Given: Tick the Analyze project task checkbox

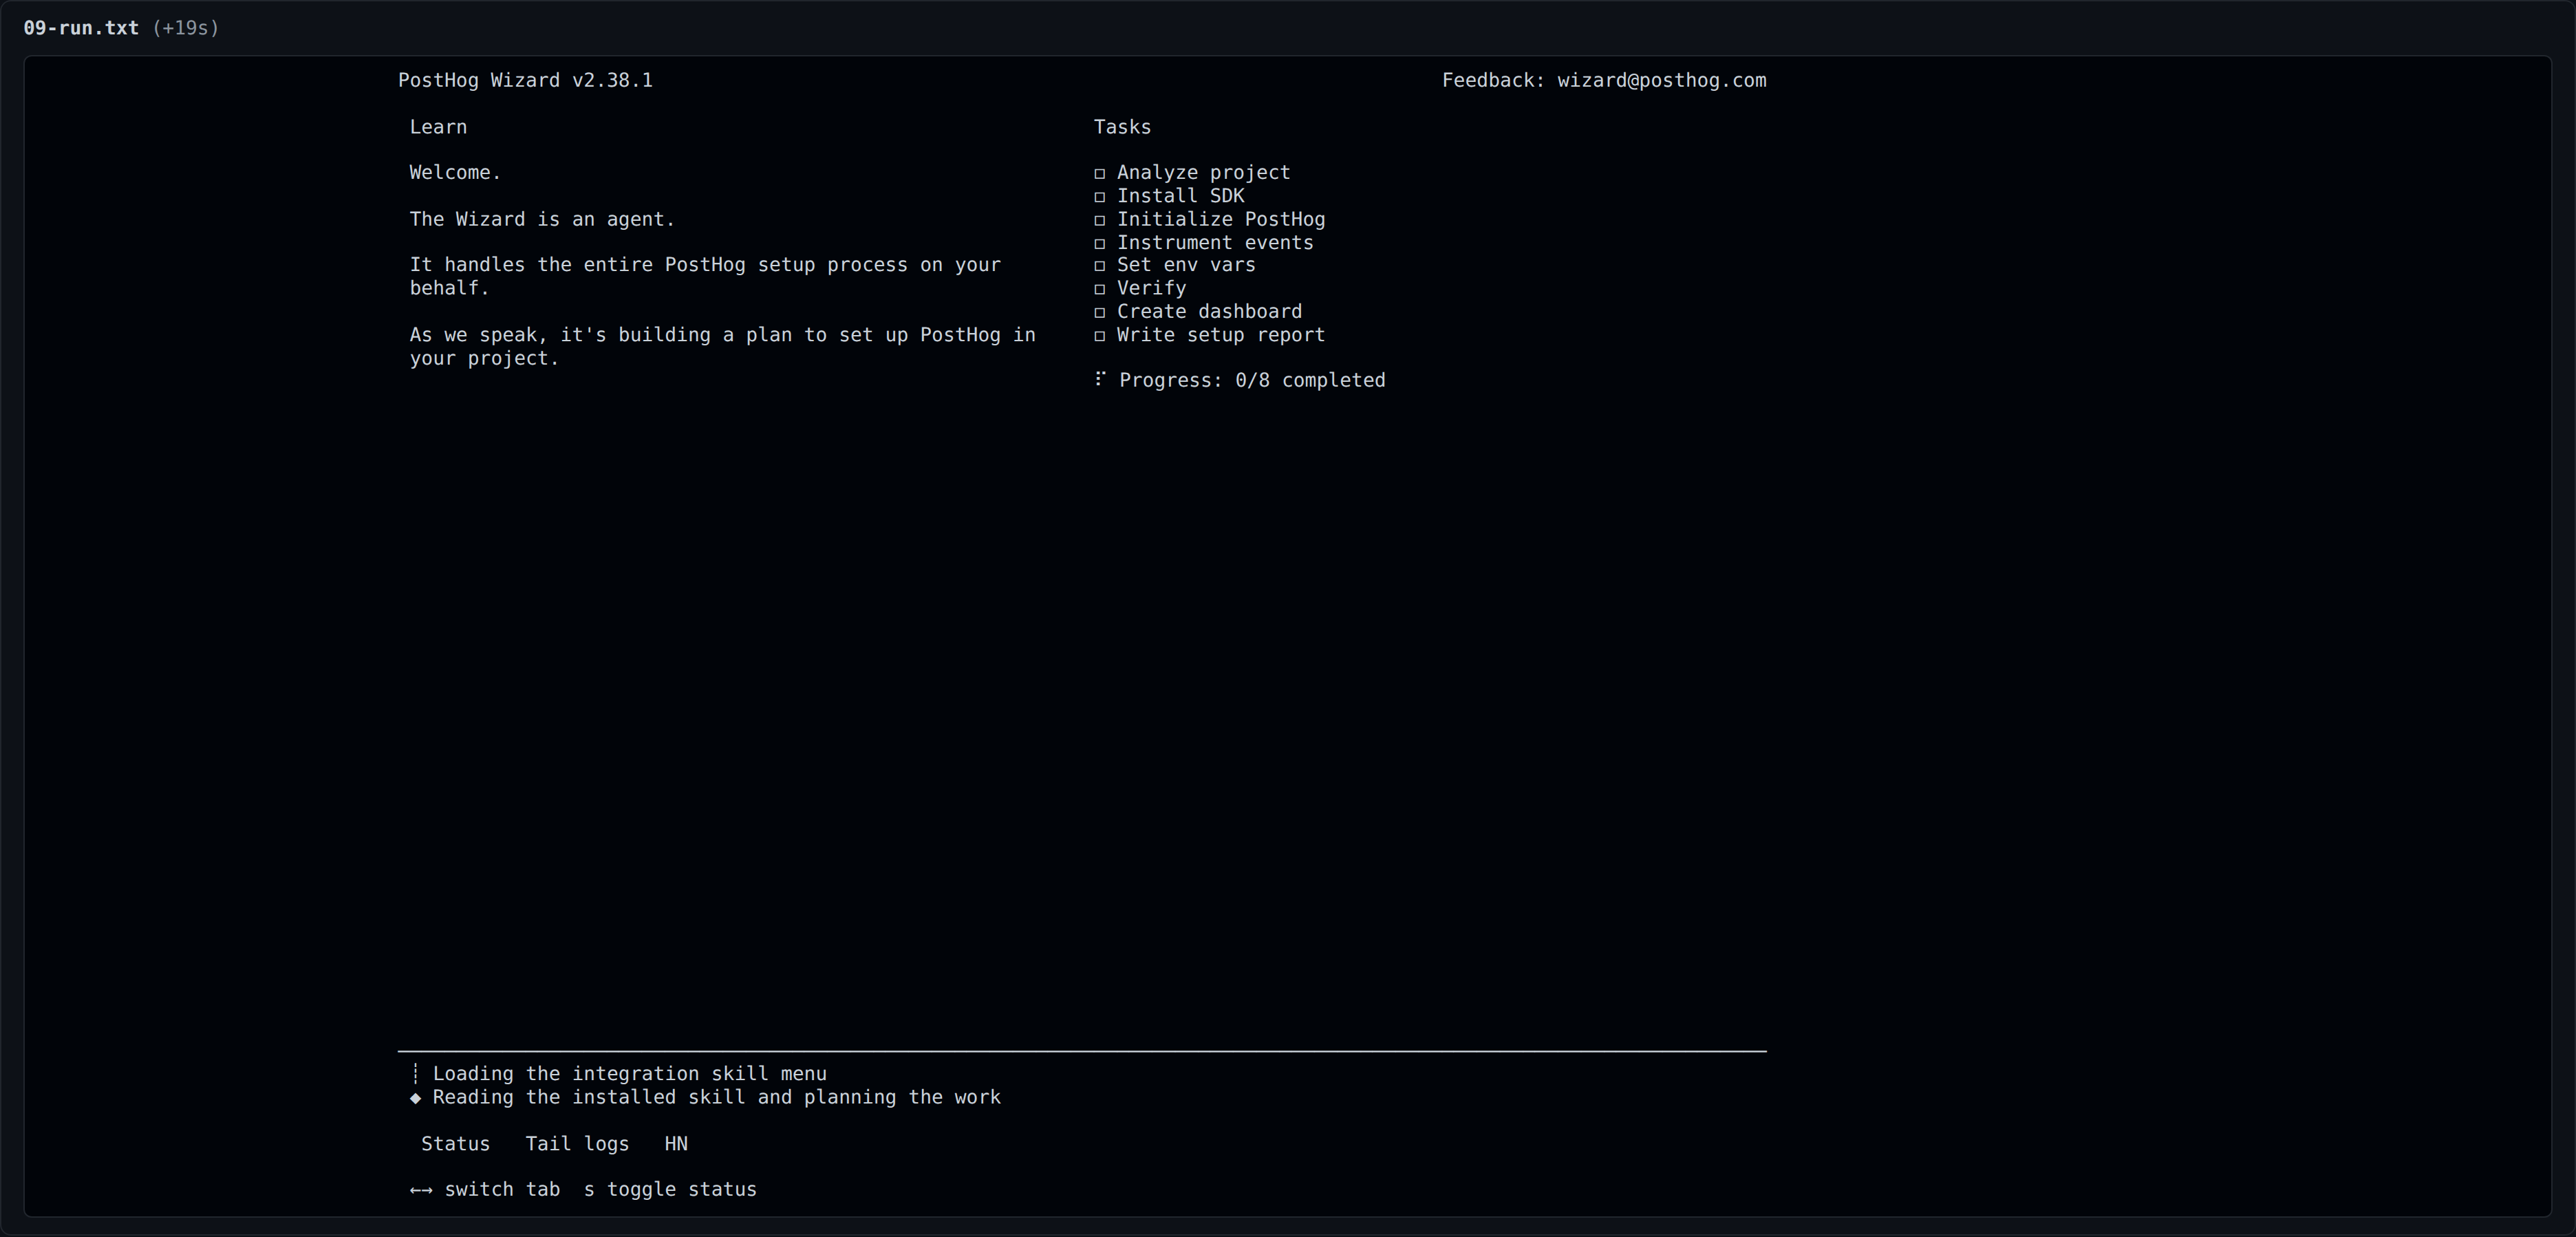Looking at the screenshot, I should (x=1099, y=174).
